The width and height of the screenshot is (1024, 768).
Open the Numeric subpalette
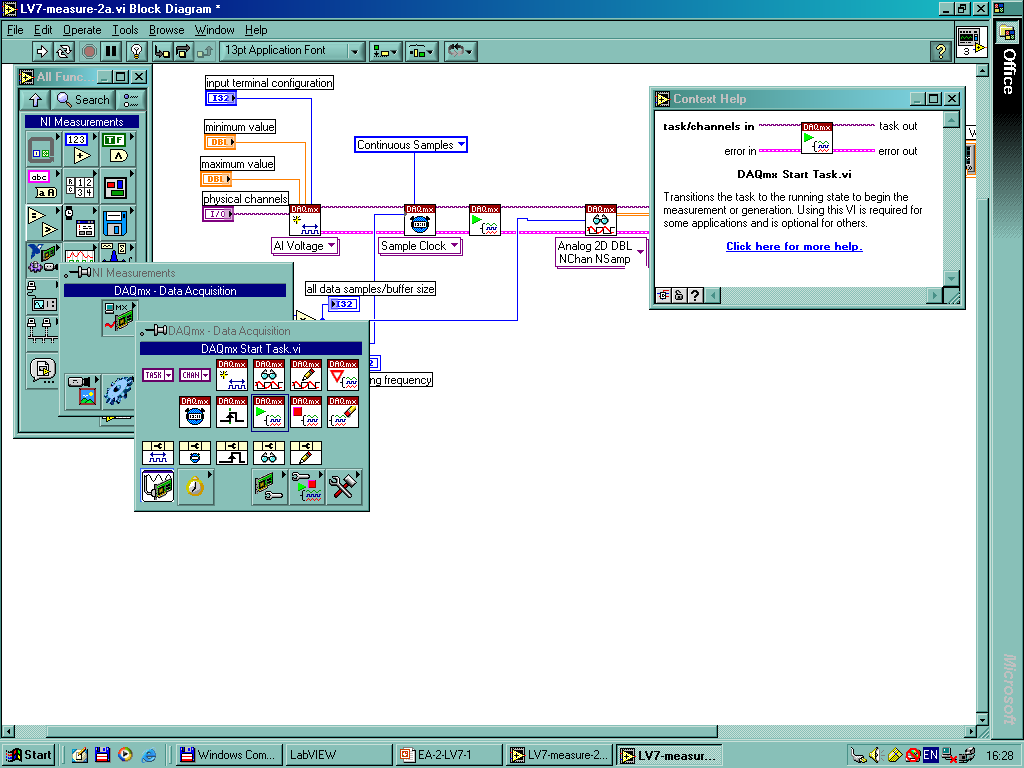coord(80,150)
